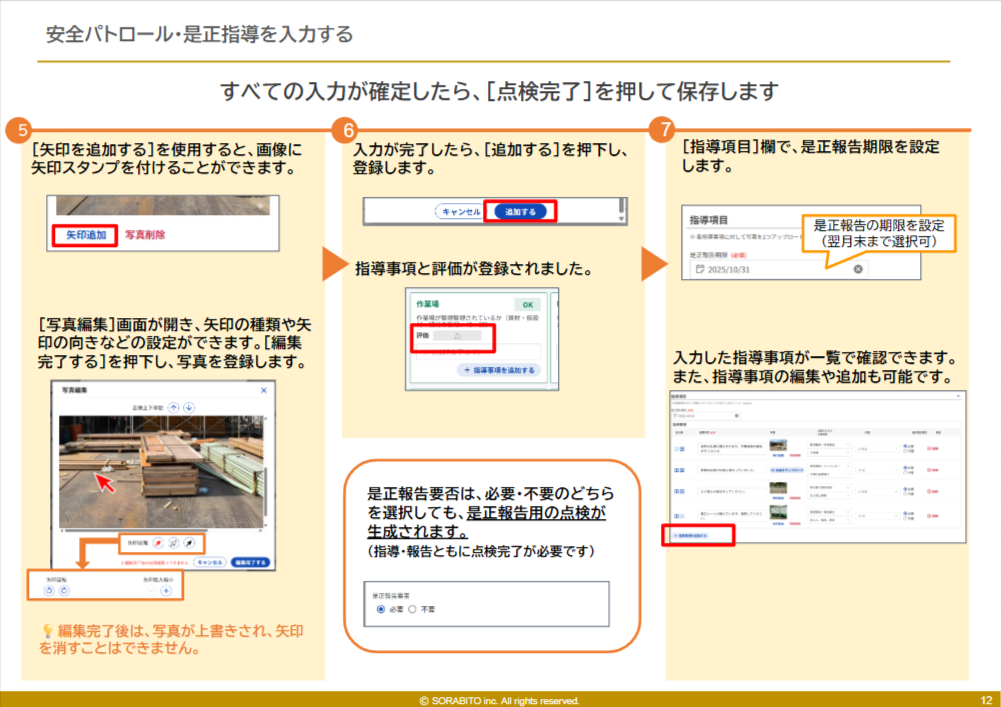Click the rotate arrow counterclockwise icon
This screenshot has width=1001, height=707.
pos(51,590)
